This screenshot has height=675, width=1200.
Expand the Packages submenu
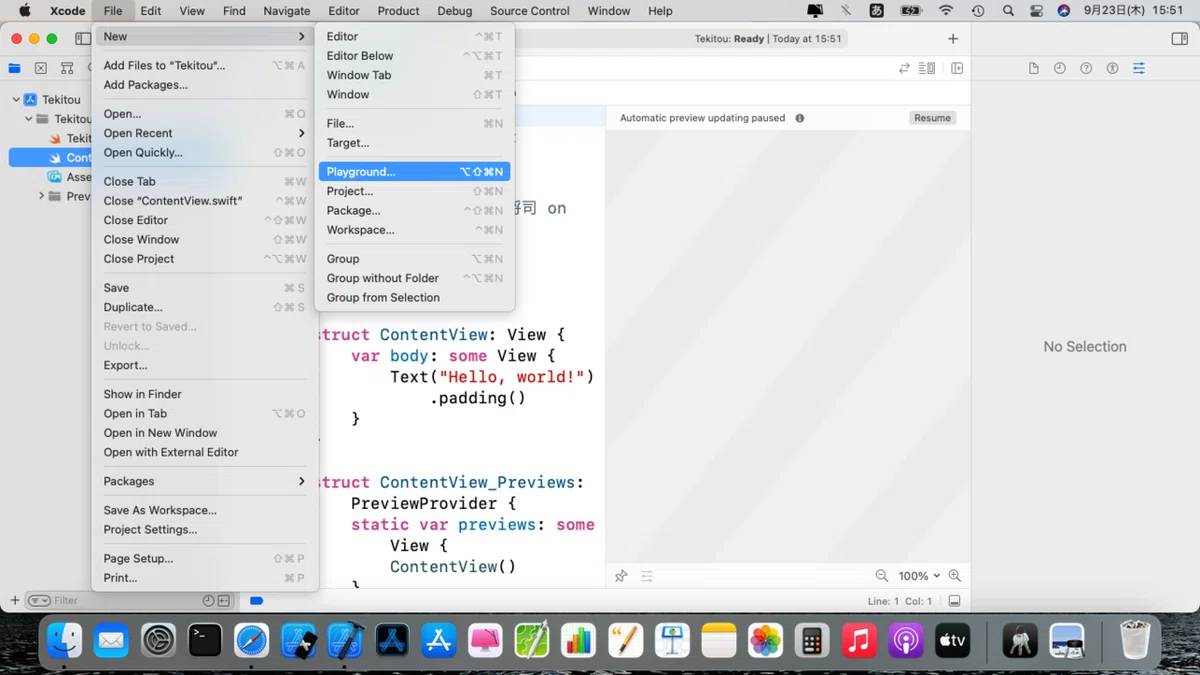(x=205, y=481)
